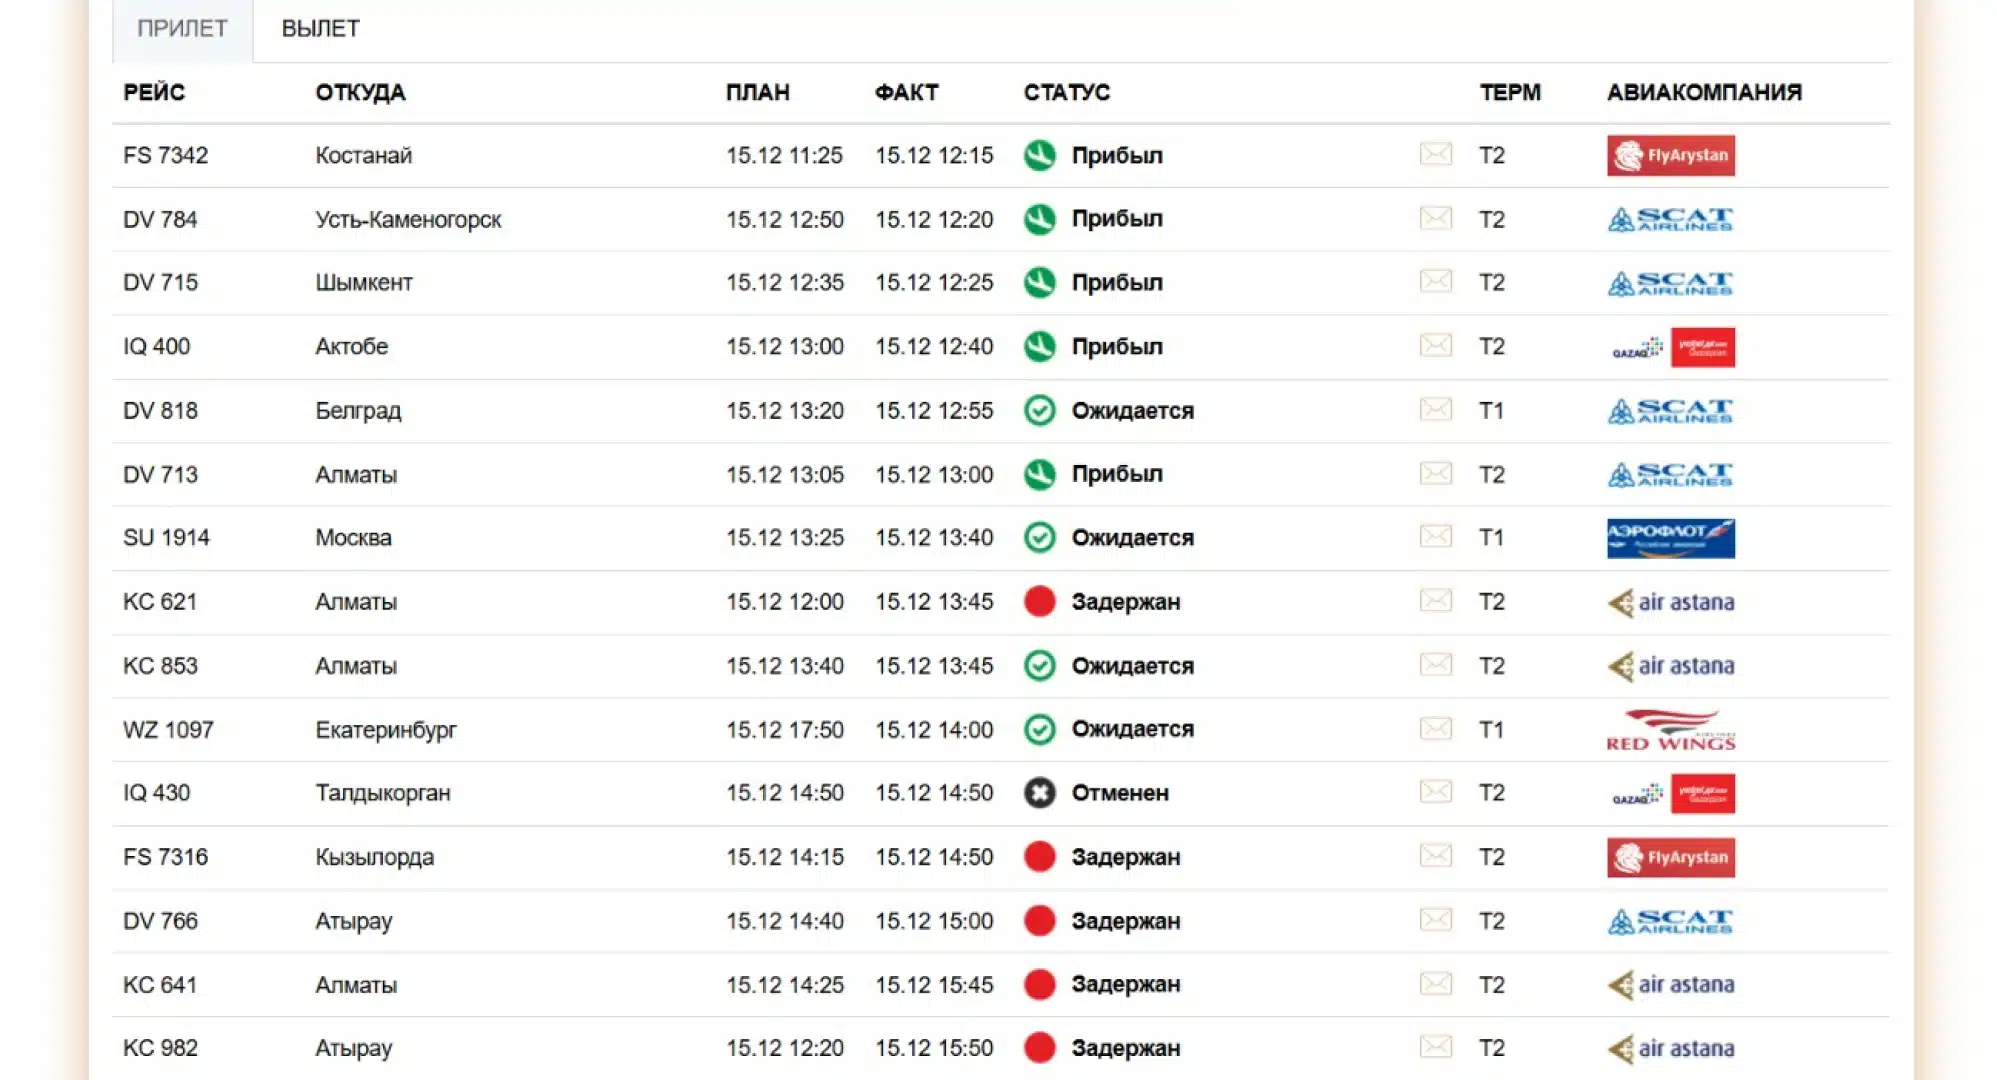The width and height of the screenshot is (1997, 1080).
Task: Click Aeroflot logo for Moscow flight
Action: pyautogui.click(x=1670, y=538)
